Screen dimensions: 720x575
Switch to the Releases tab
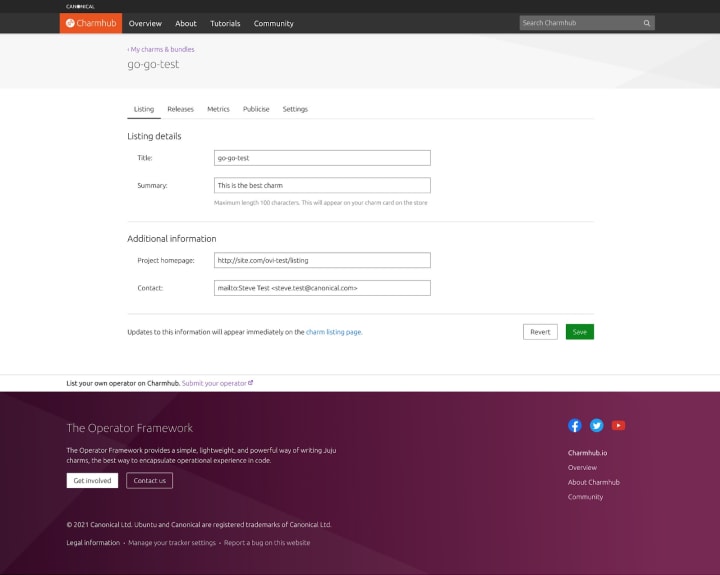coord(180,109)
